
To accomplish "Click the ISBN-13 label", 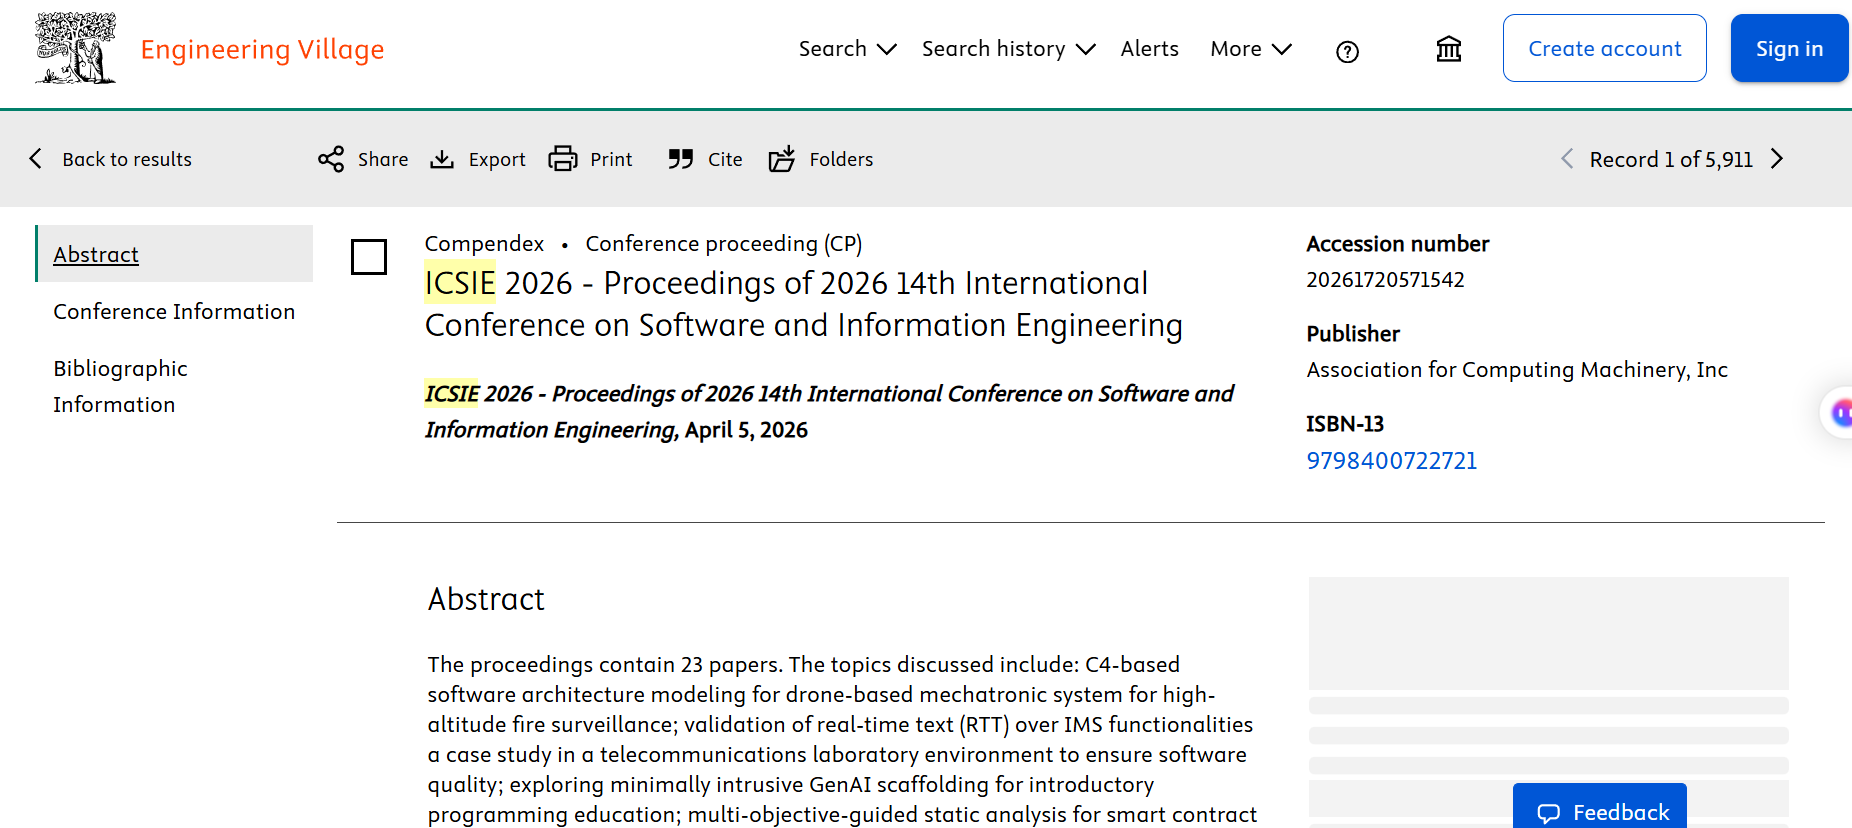I will 1345,424.
